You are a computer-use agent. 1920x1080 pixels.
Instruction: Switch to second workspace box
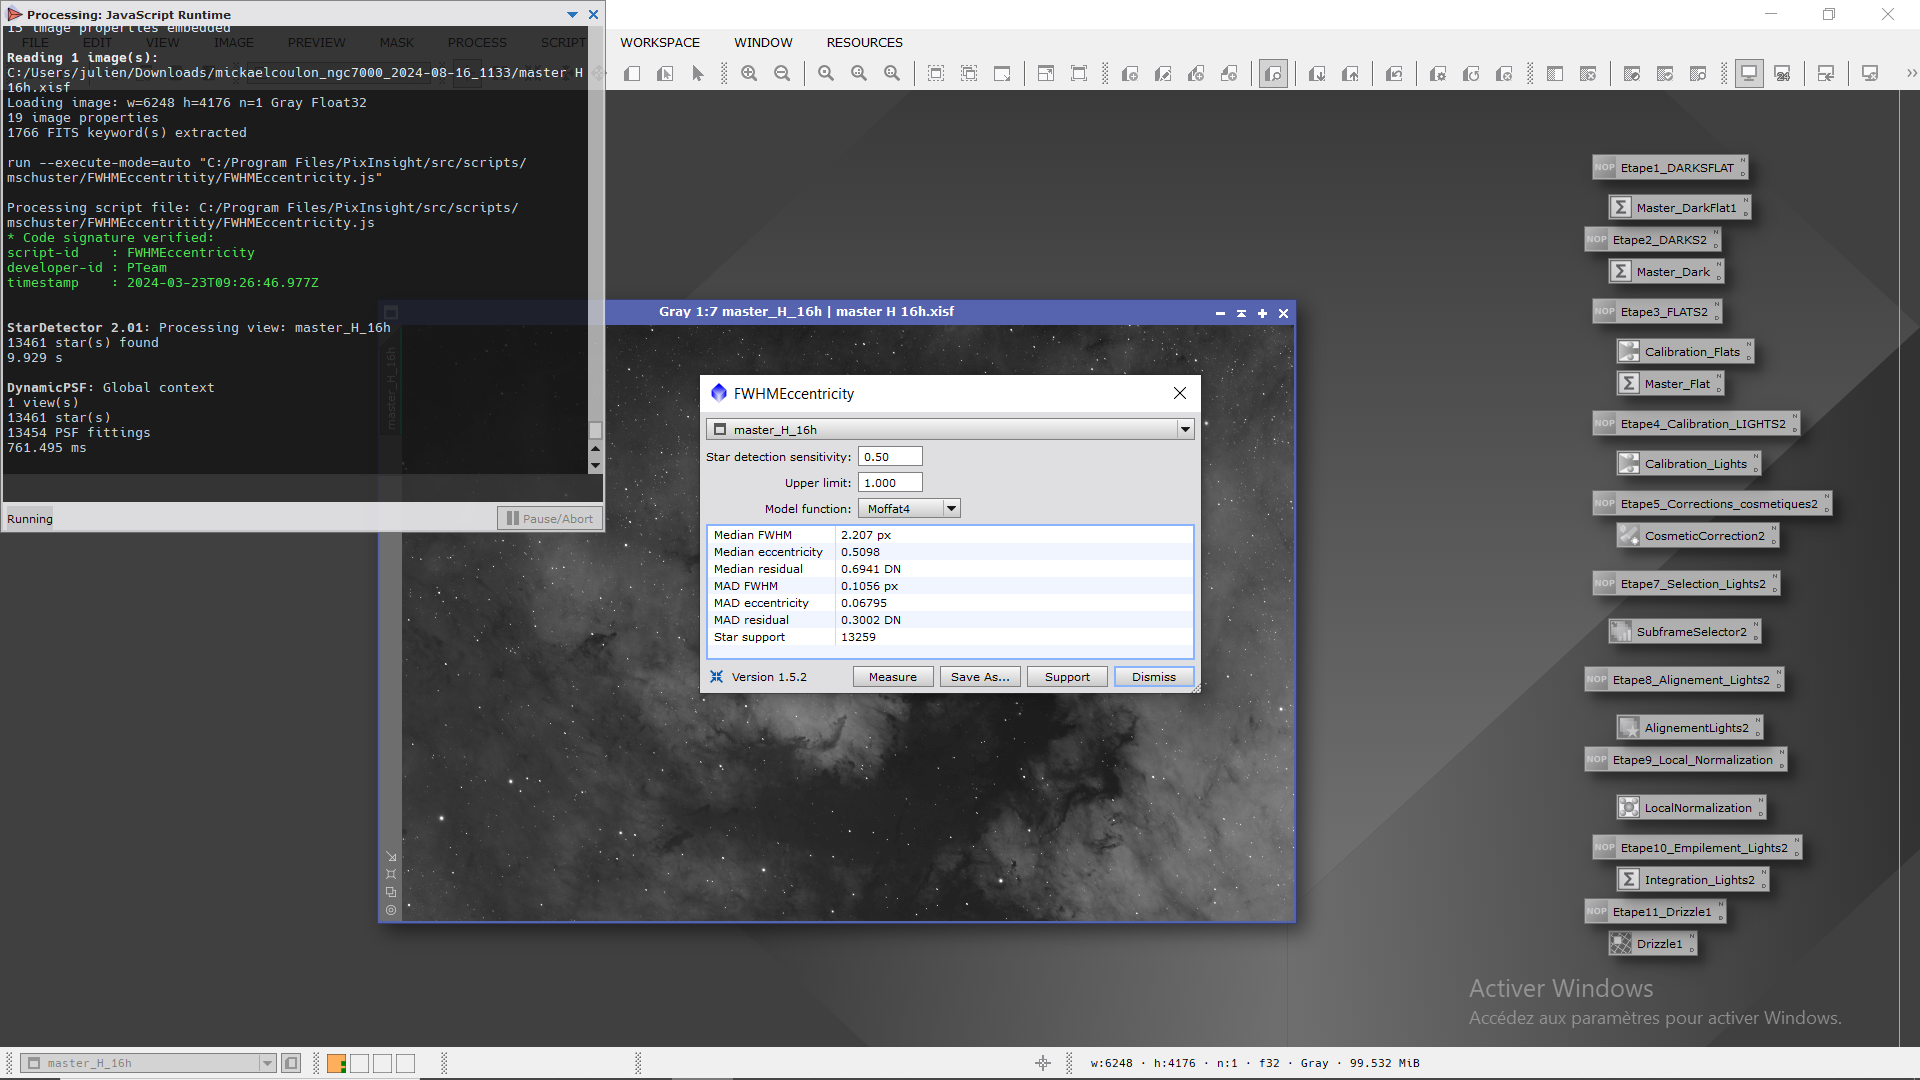[x=360, y=1063]
